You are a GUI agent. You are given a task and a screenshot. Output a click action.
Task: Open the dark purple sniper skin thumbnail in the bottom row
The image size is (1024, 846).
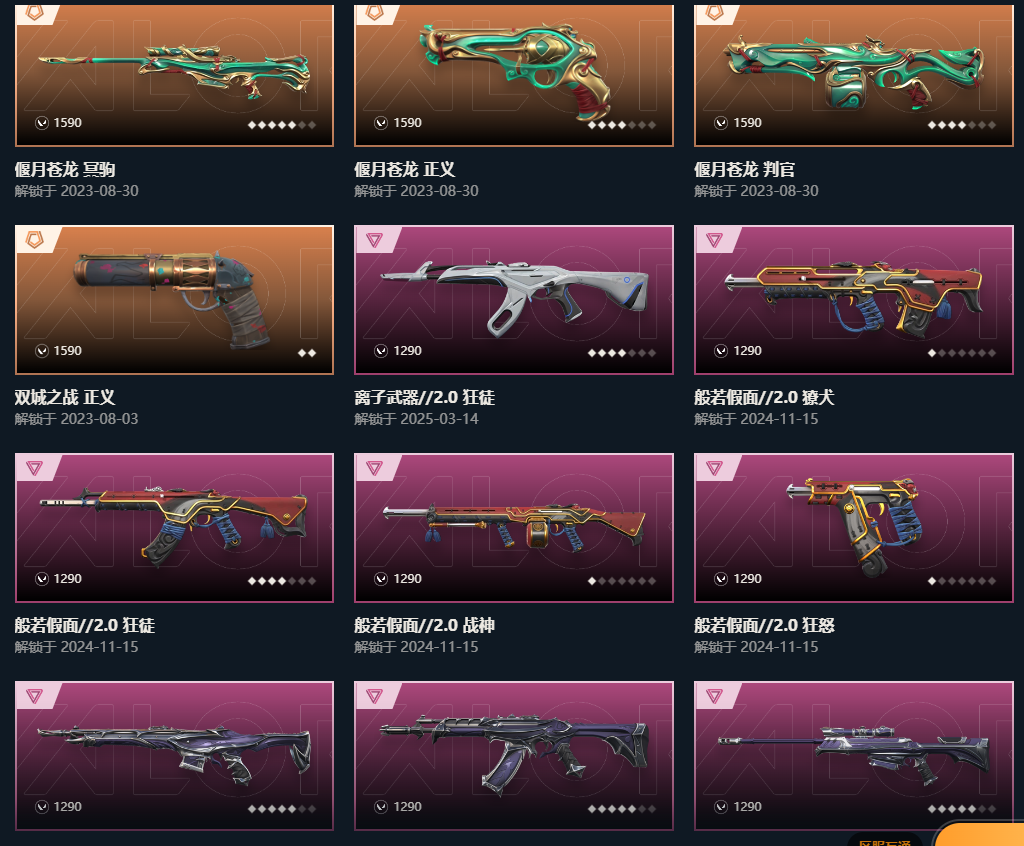[854, 756]
